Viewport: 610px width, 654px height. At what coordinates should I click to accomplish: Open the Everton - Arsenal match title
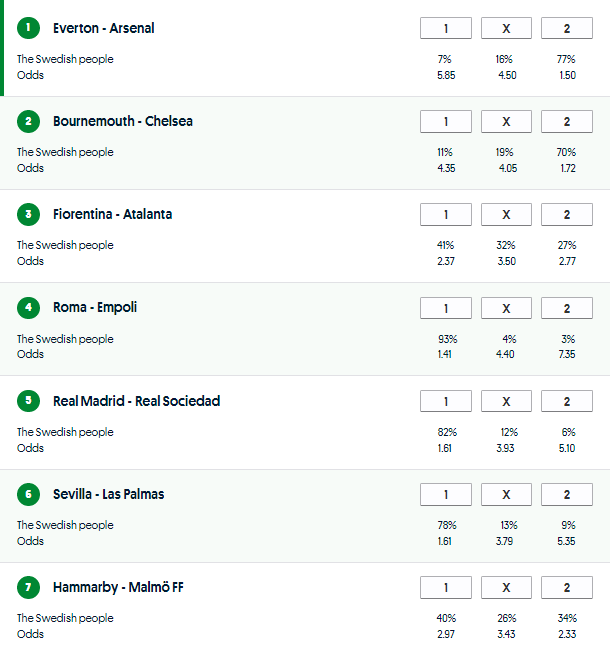coord(103,28)
